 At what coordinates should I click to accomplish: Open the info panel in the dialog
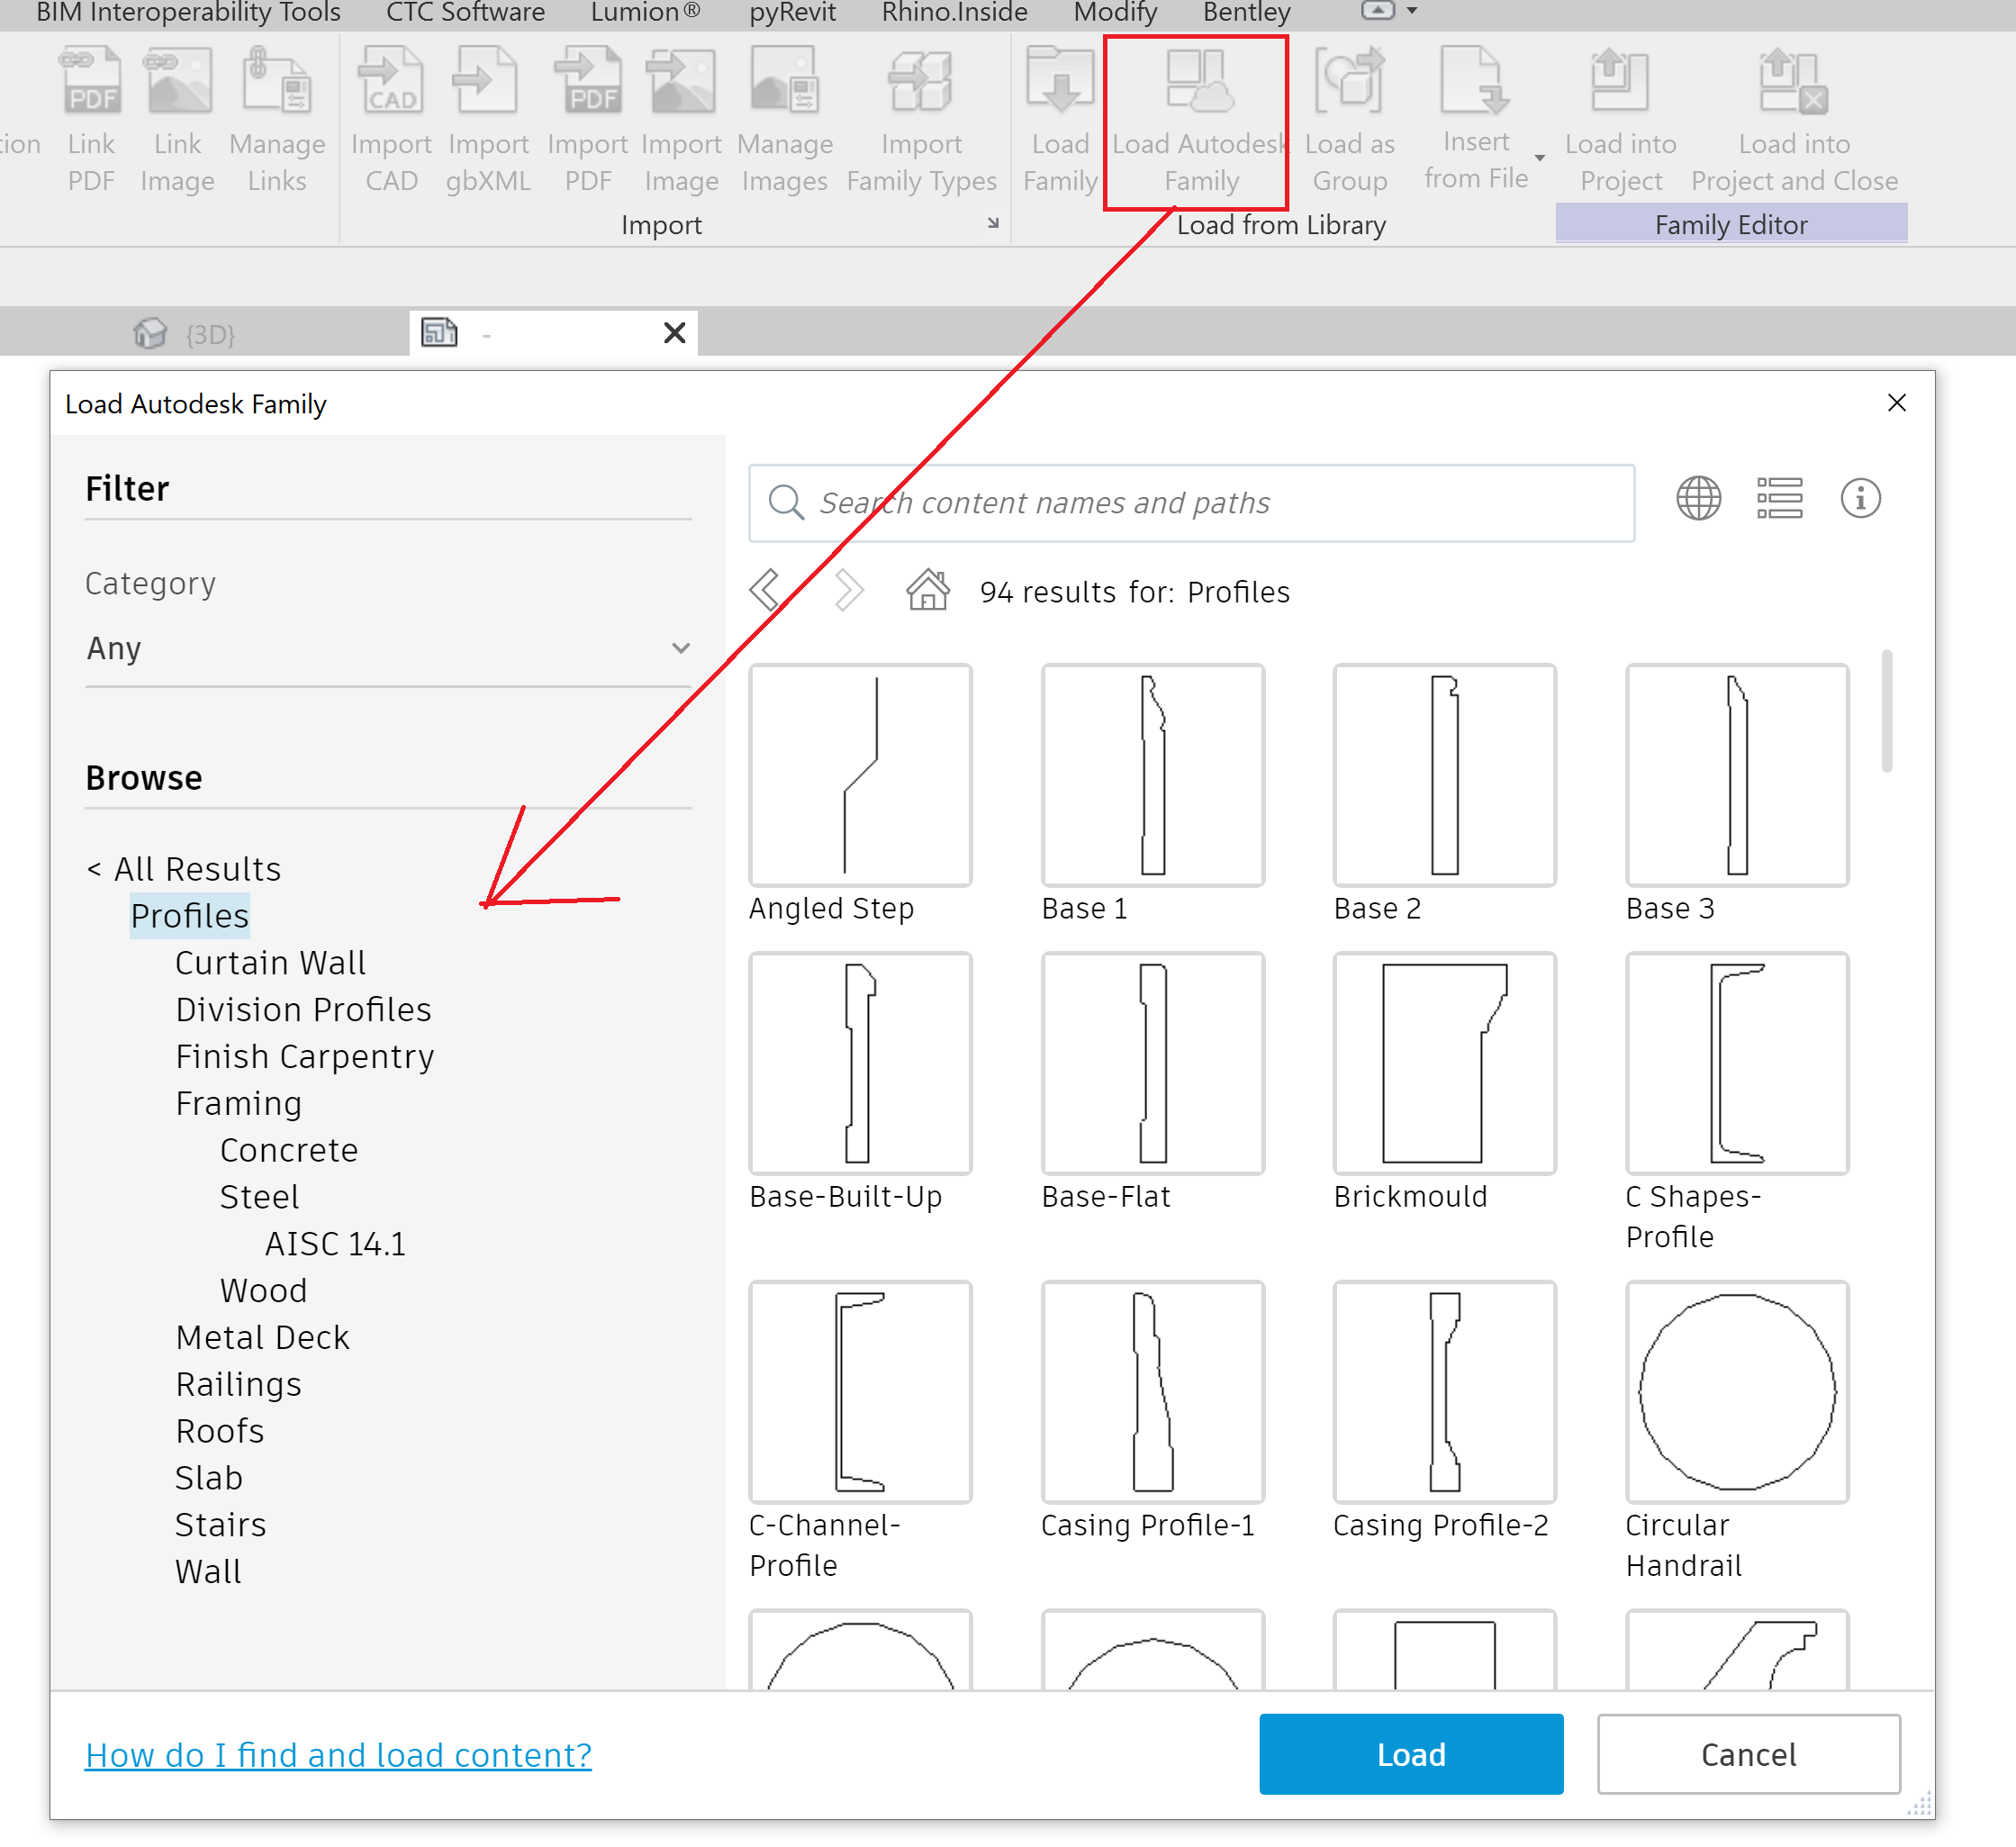(x=1860, y=498)
